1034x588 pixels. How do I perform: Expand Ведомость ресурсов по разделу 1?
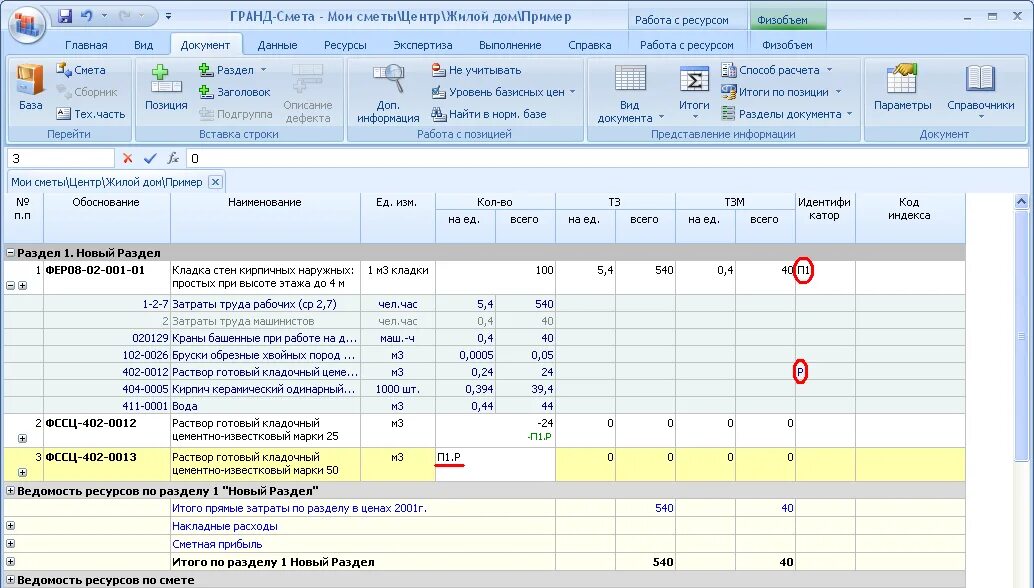click(x=10, y=490)
